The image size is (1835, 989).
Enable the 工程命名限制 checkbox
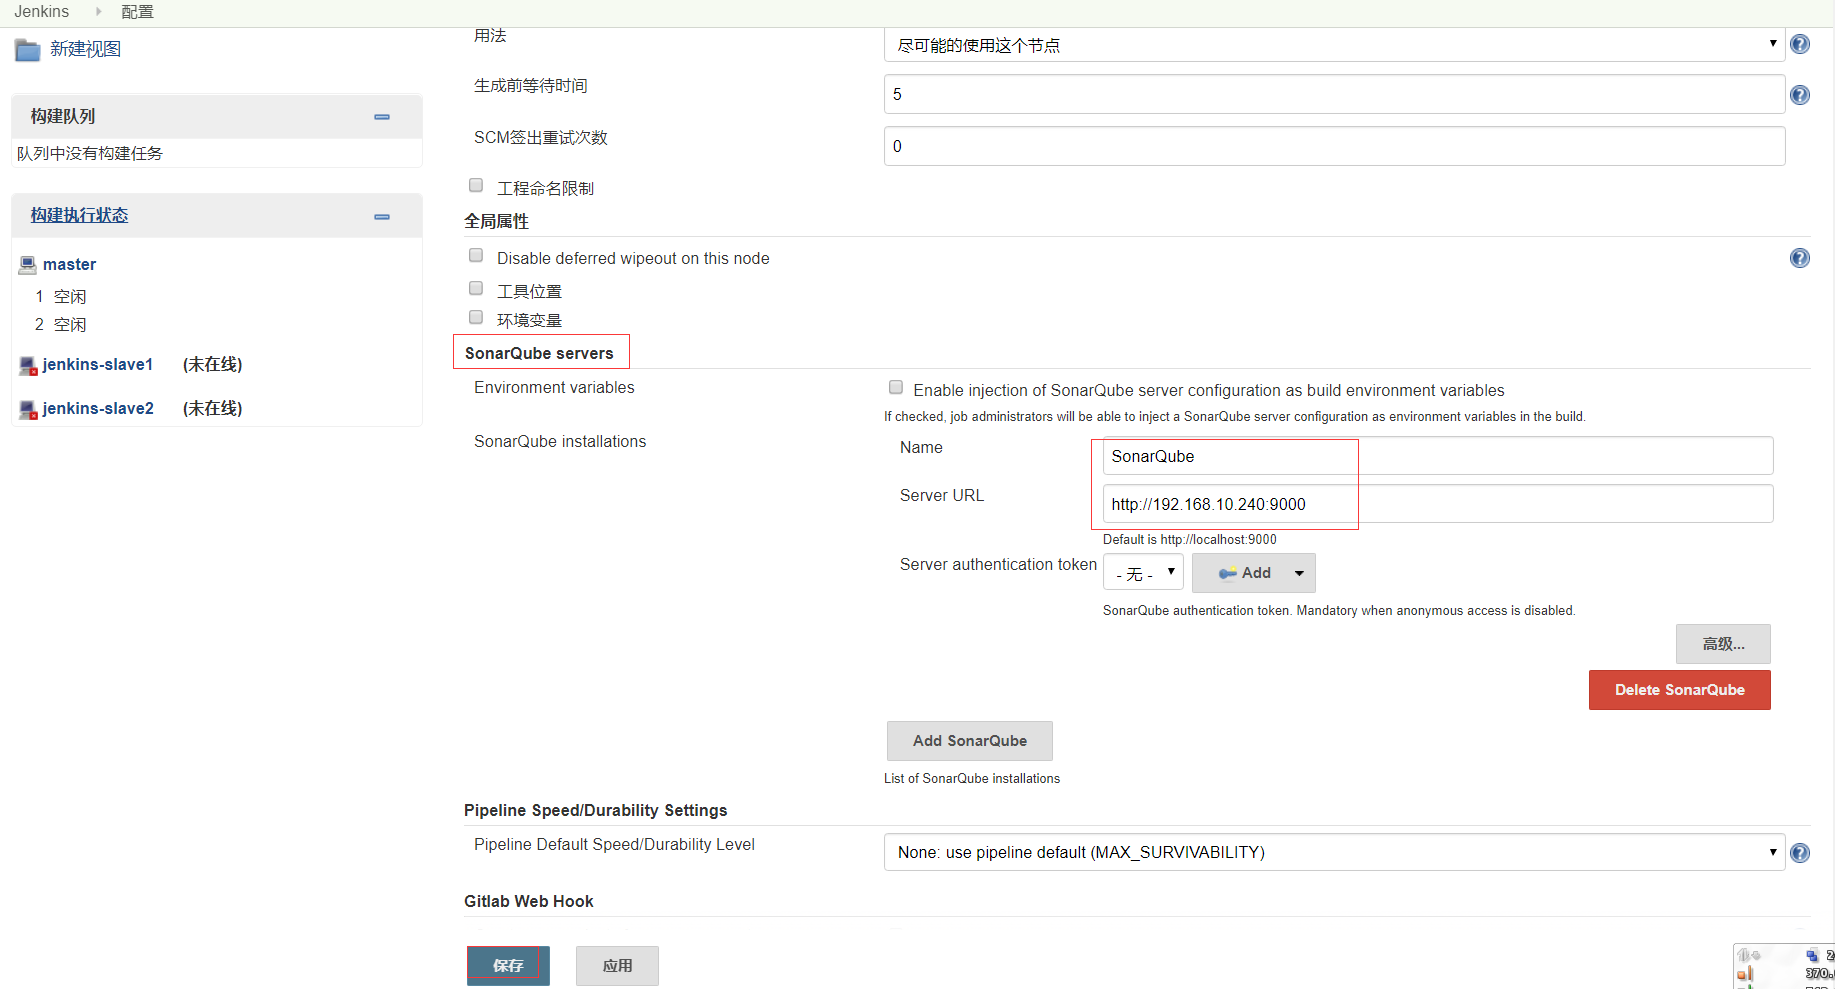(476, 185)
